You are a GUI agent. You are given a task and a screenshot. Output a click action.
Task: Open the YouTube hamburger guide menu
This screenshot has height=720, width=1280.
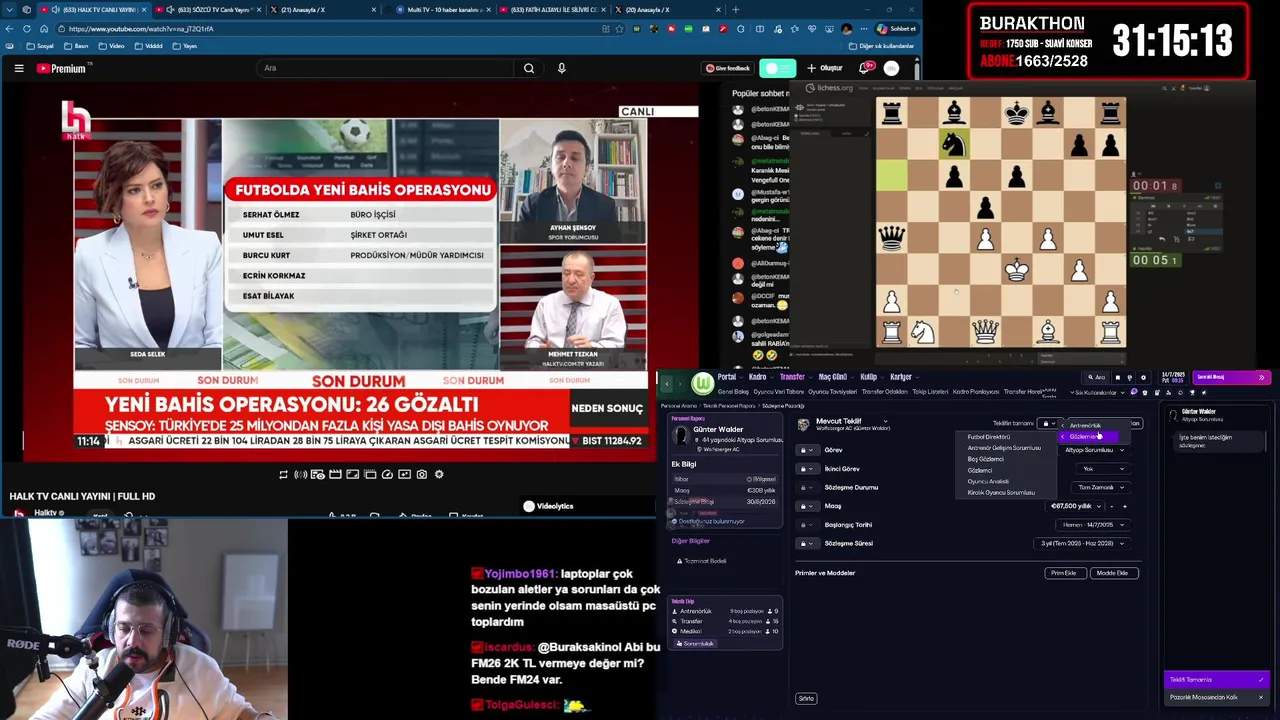(18, 68)
